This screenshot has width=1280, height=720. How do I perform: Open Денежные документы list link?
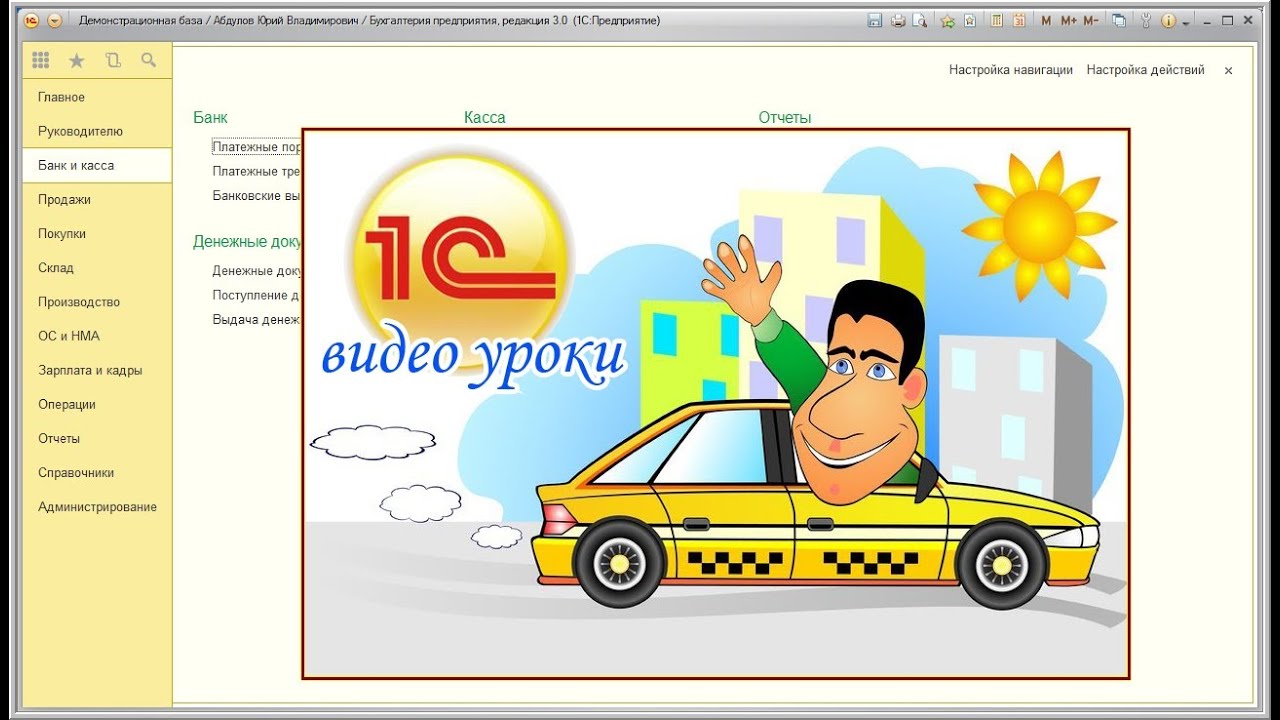(257, 270)
